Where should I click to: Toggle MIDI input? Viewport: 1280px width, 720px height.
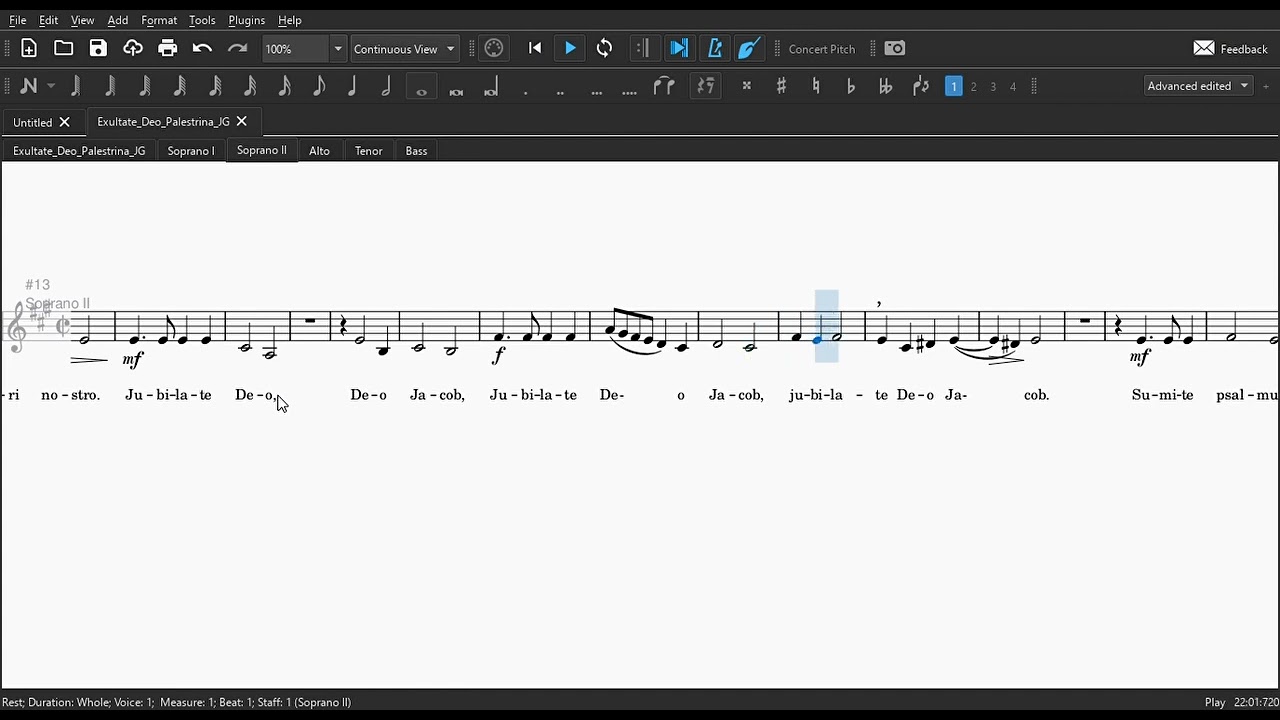[x=494, y=48]
